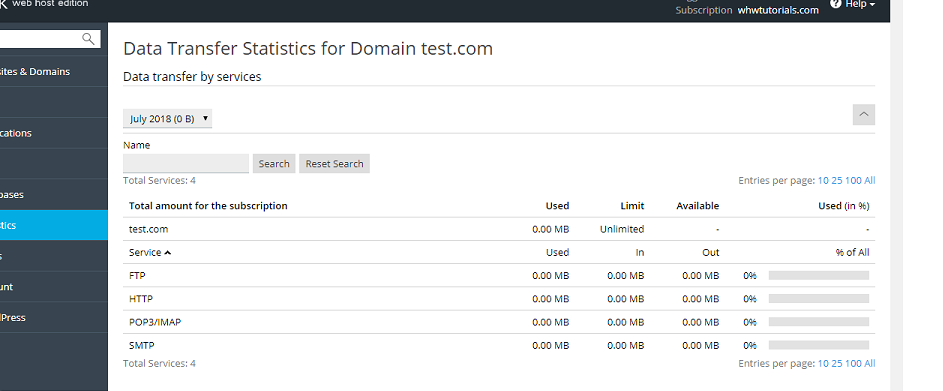Open the WordPress sidebar item
943x391 pixels.
[x=54, y=318]
